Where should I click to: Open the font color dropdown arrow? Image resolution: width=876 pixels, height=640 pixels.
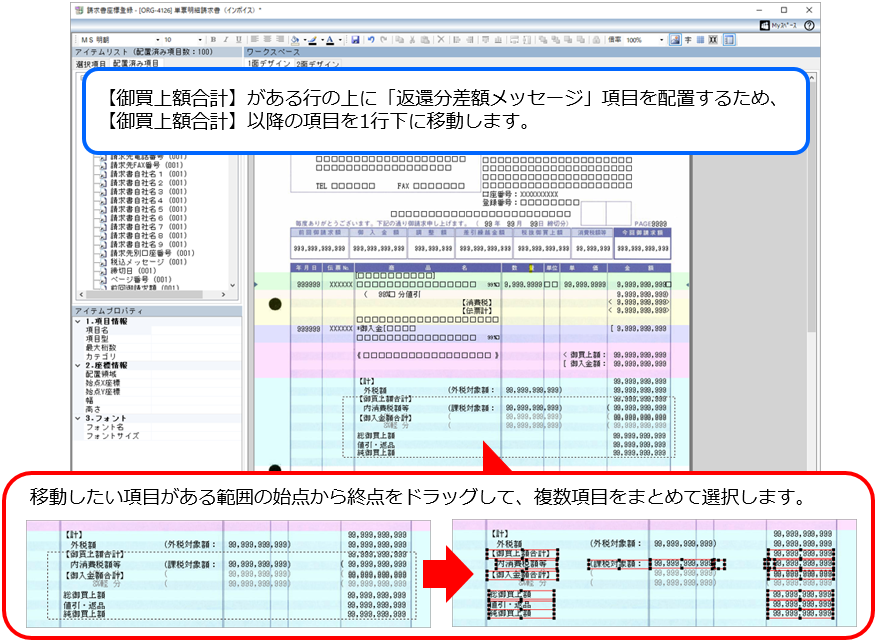340,40
